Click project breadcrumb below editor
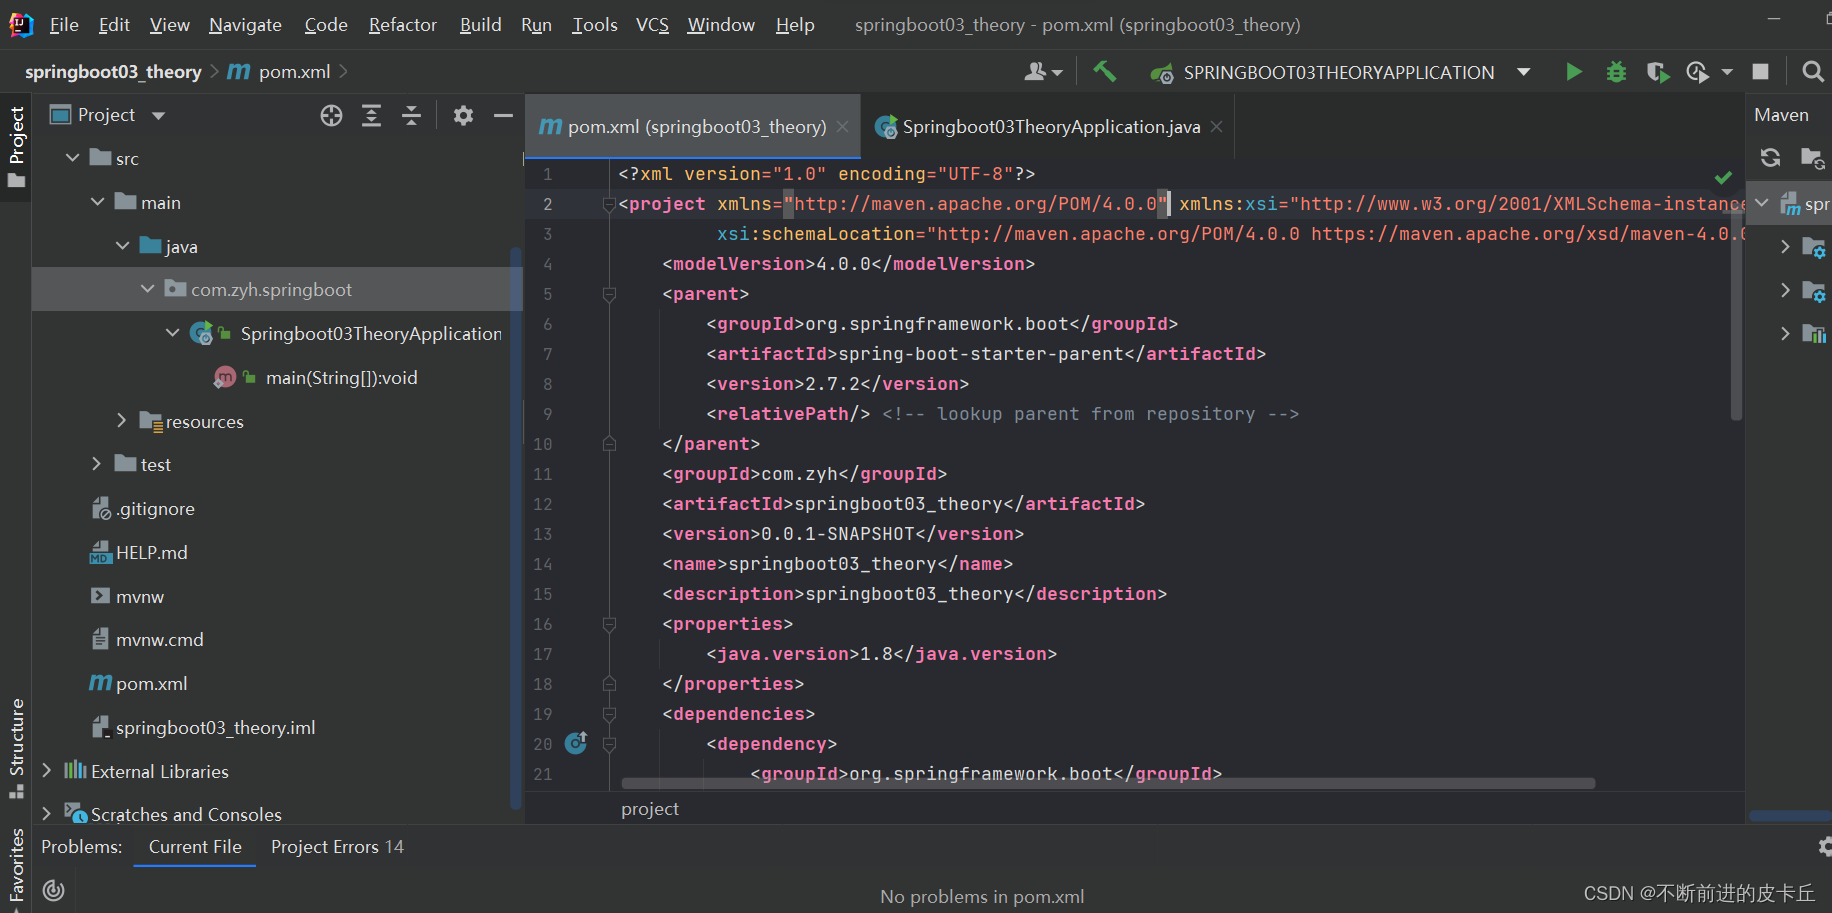This screenshot has width=1832, height=913. (x=650, y=809)
